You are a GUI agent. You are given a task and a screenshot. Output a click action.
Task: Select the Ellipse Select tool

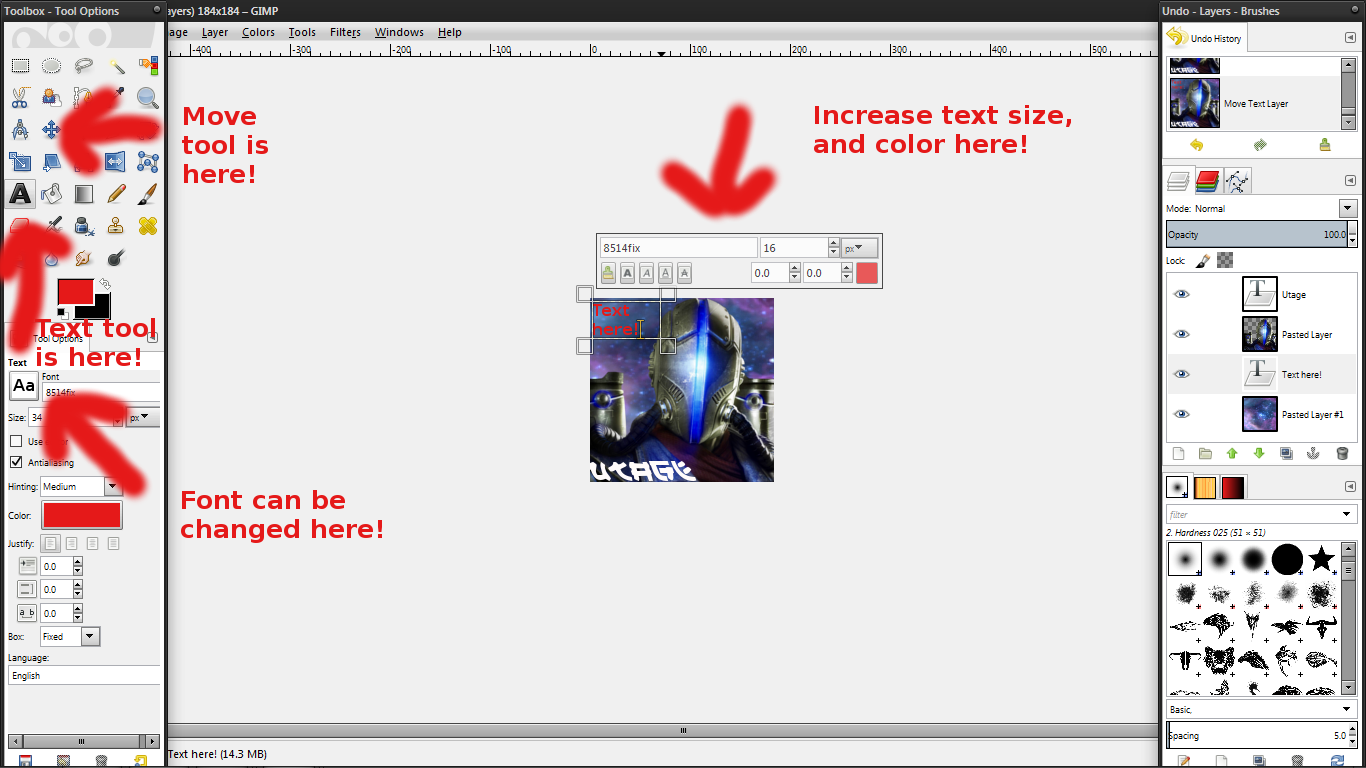click(52, 66)
